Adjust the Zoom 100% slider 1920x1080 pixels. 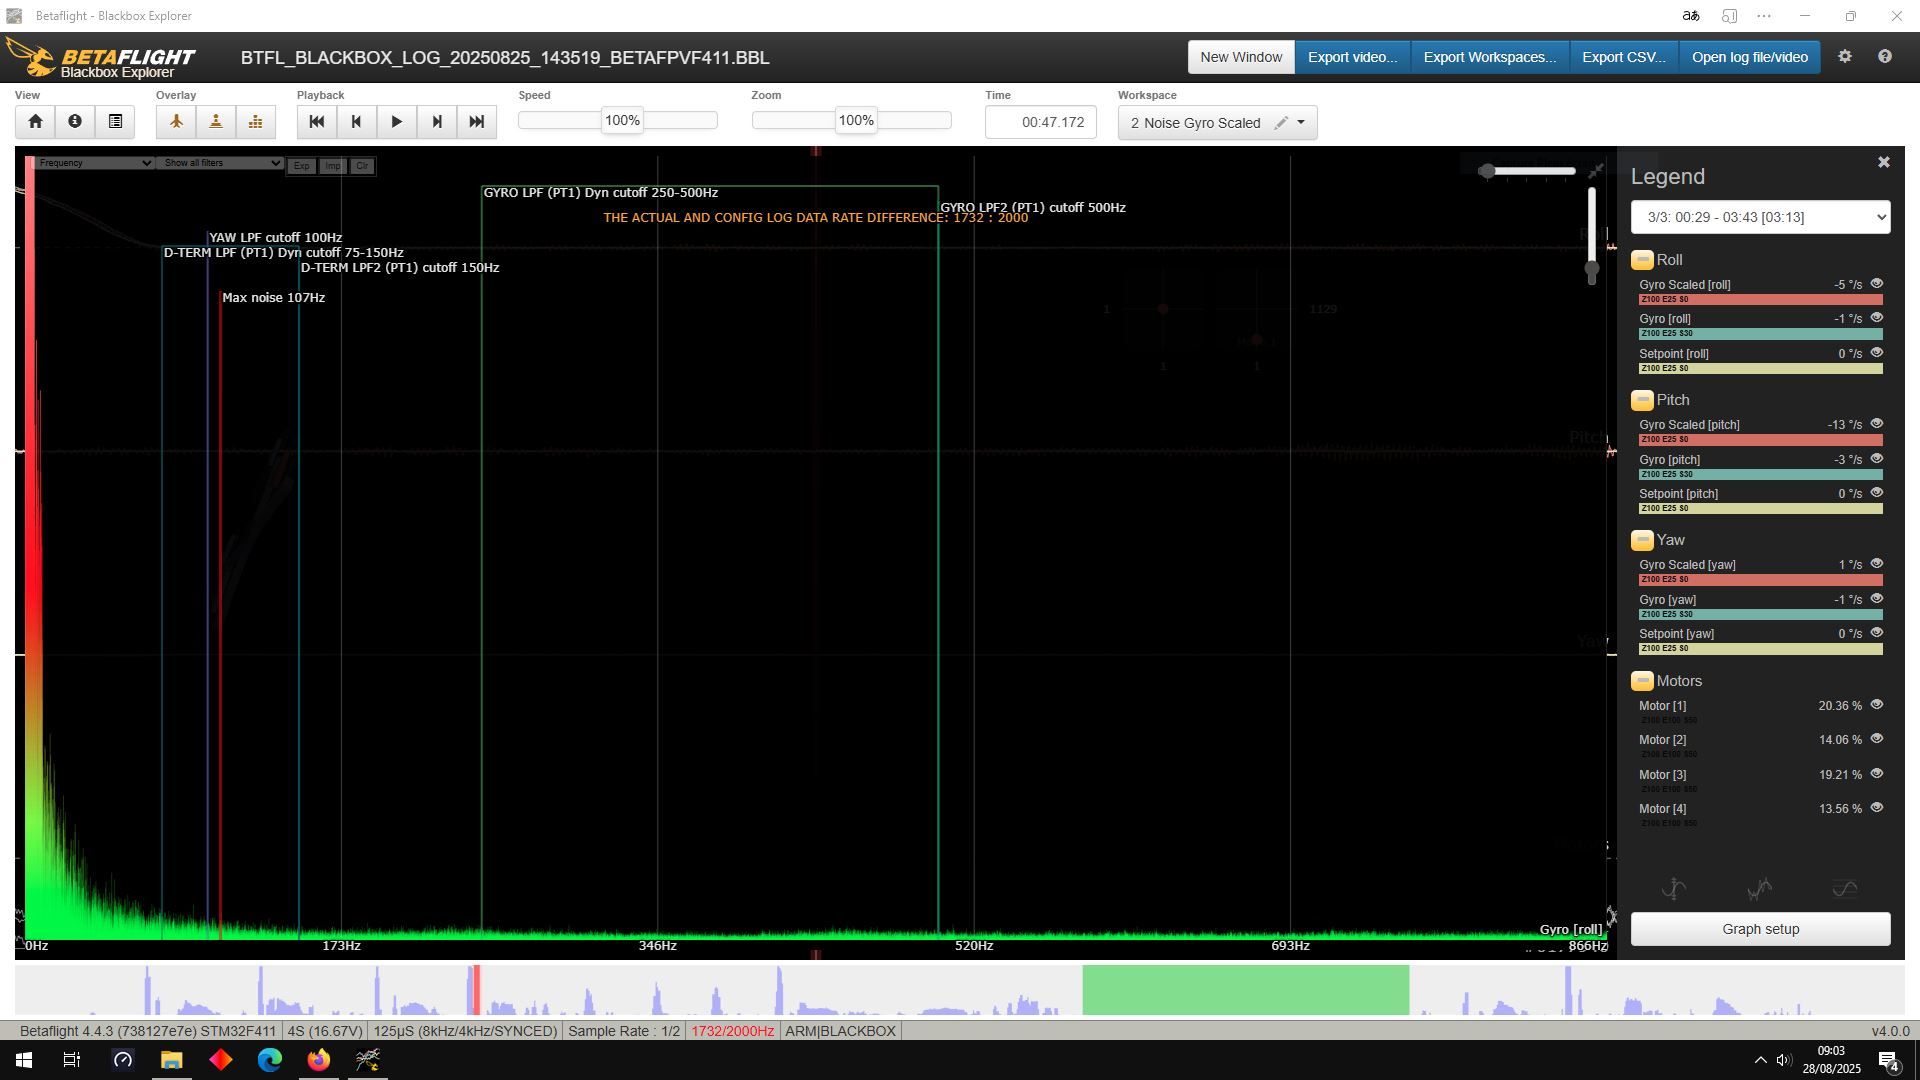[856, 121]
